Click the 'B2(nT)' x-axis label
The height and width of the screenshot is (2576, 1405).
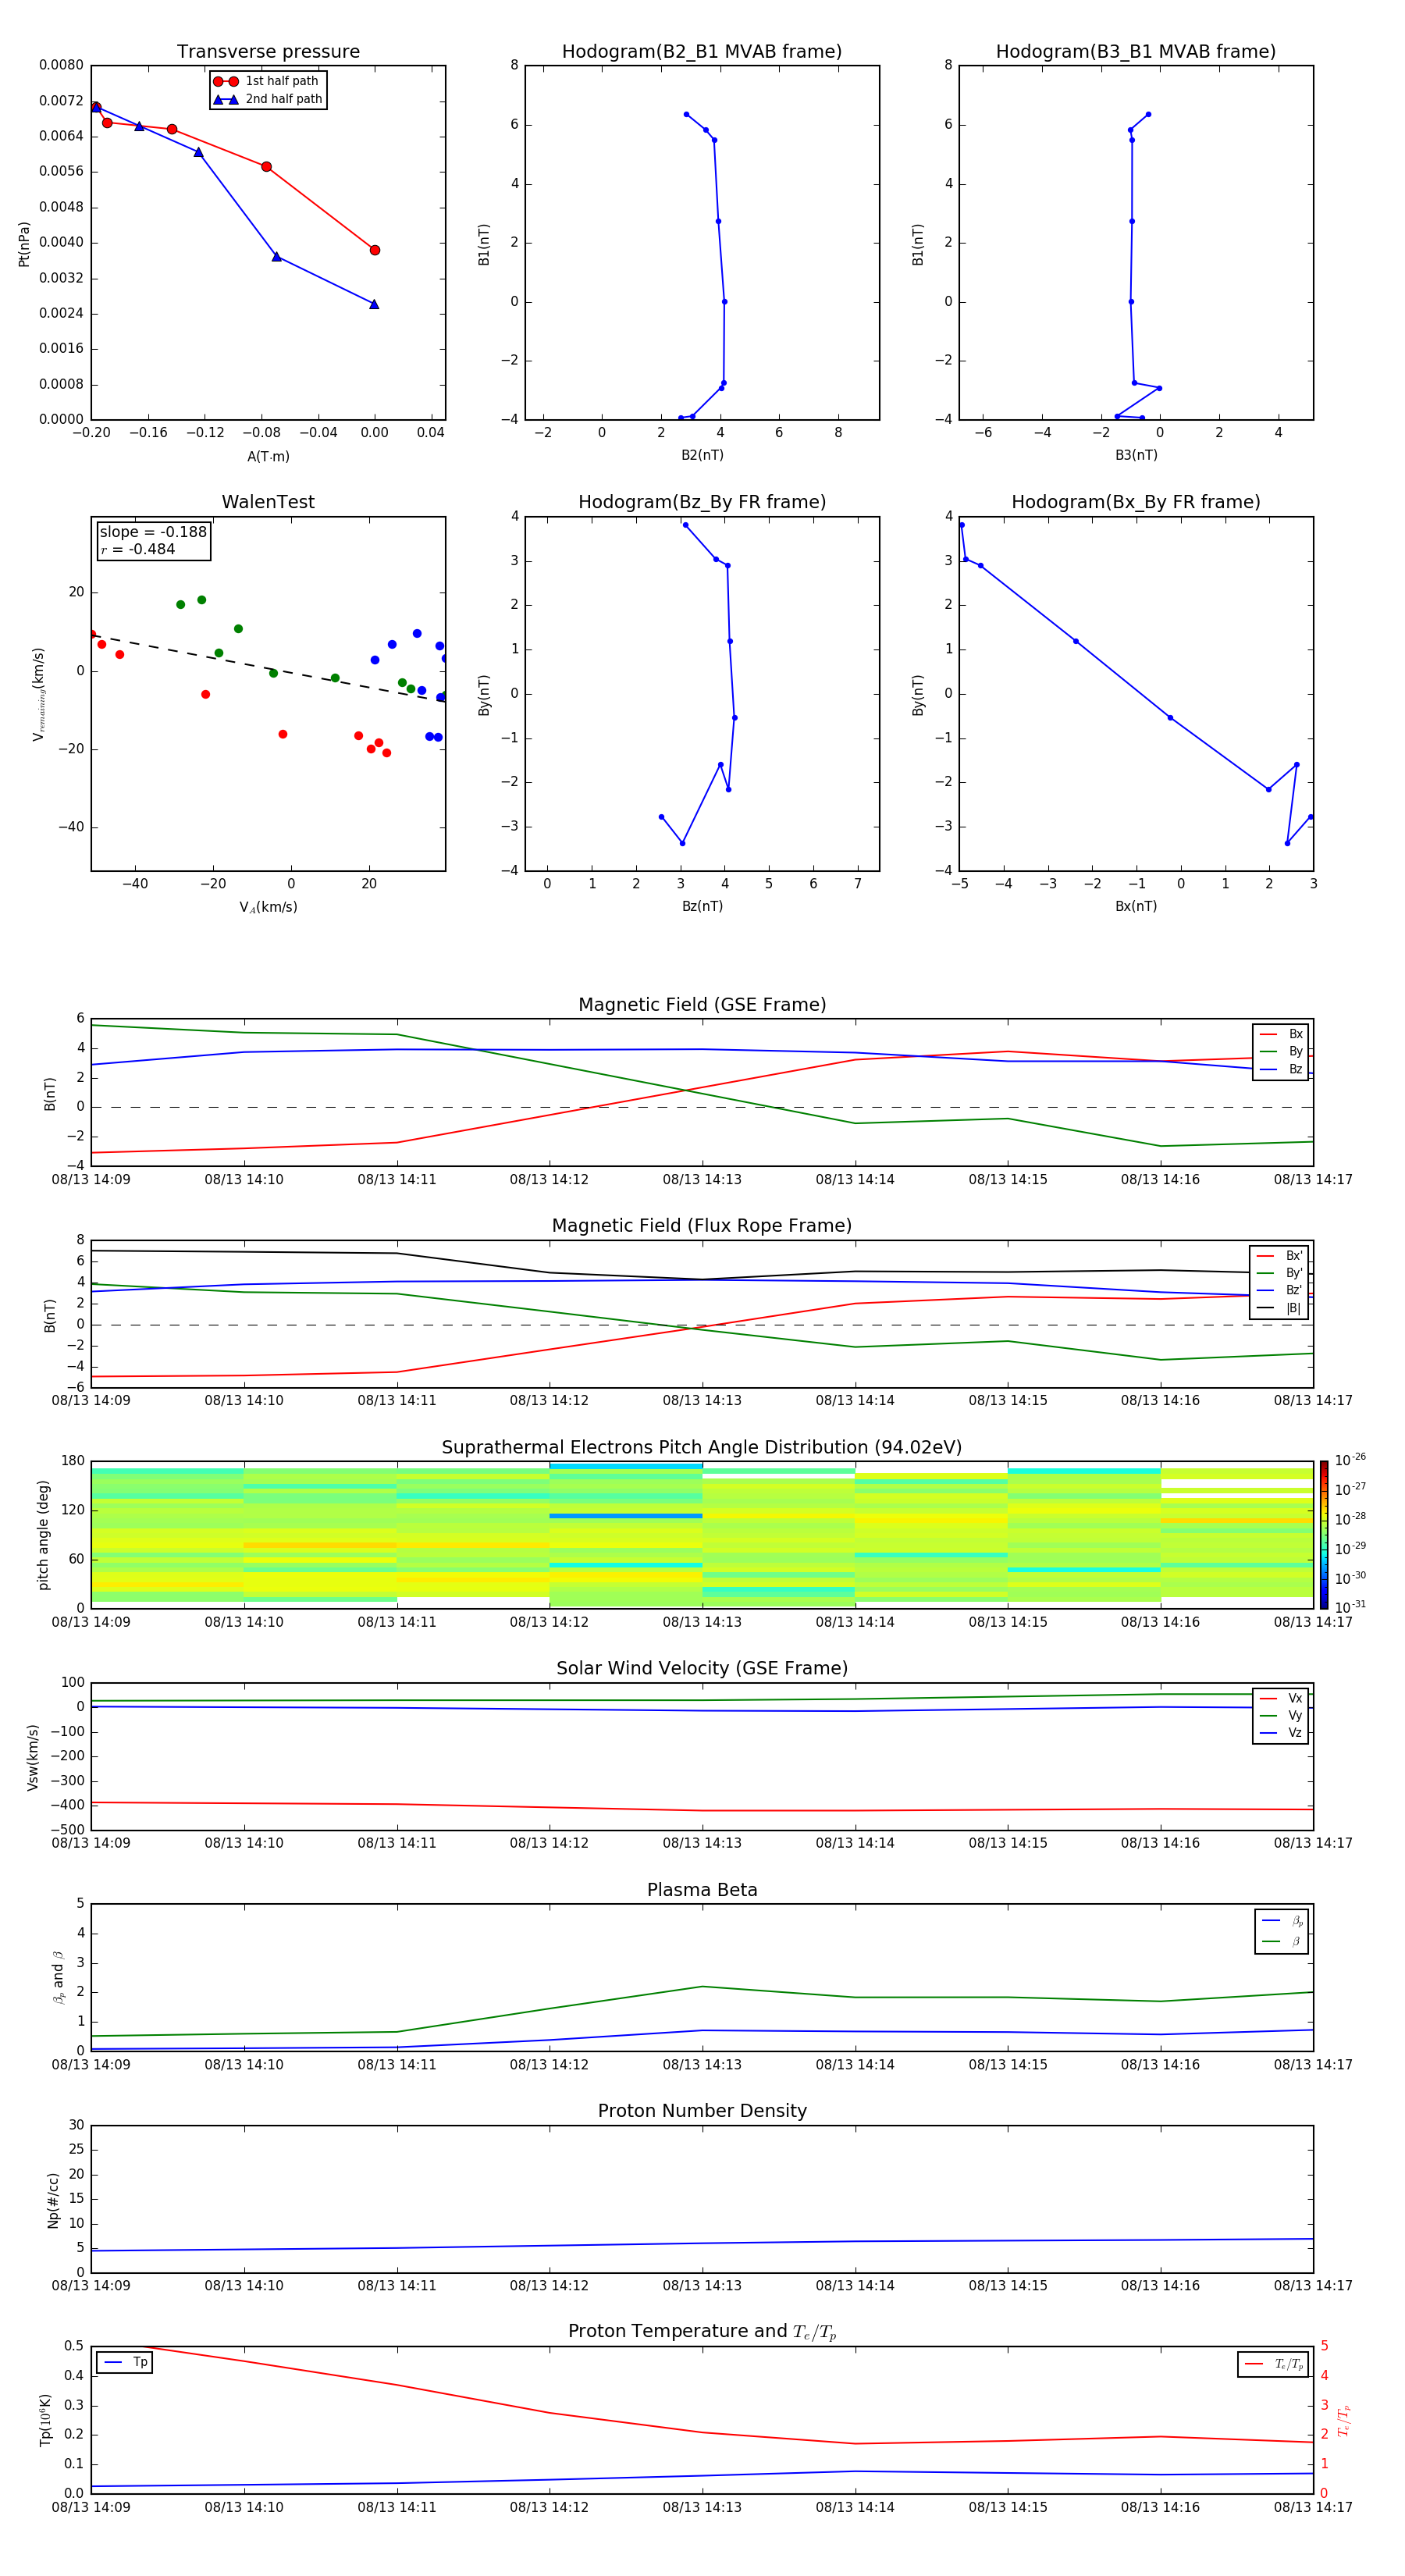pyautogui.click(x=702, y=456)
